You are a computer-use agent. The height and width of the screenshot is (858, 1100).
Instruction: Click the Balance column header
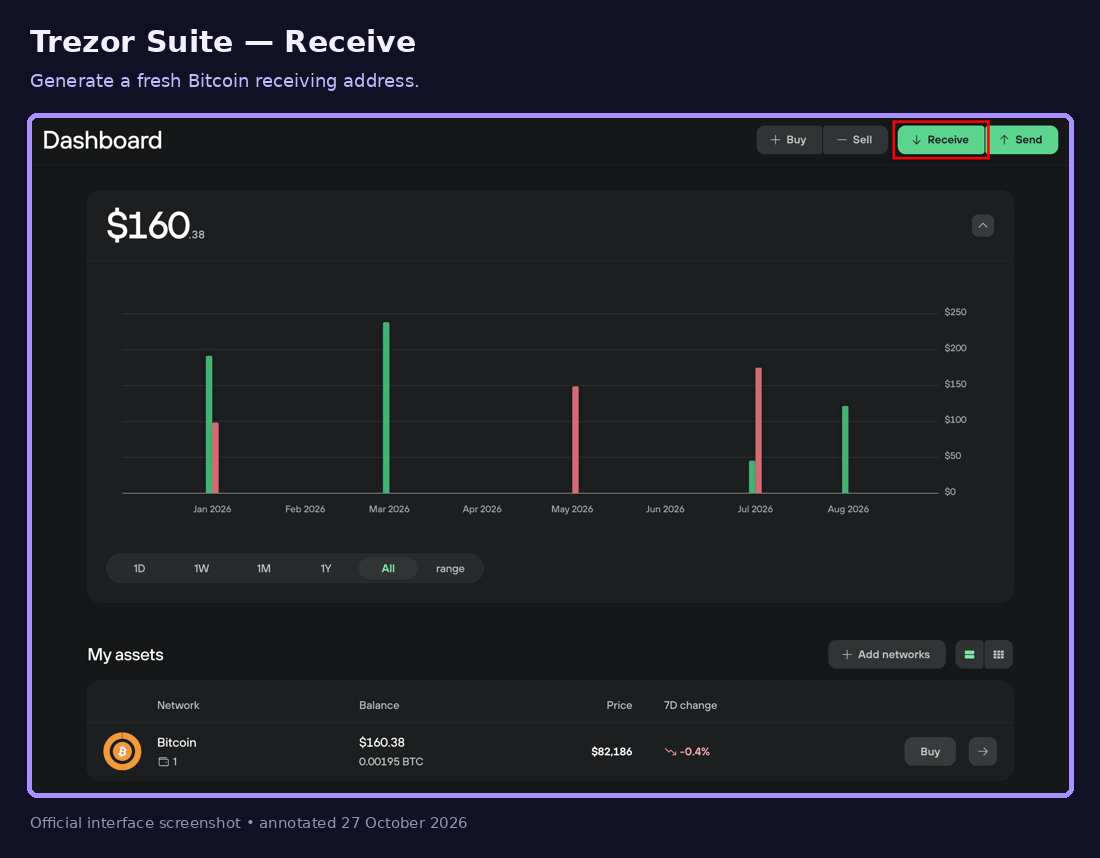click(x=379, y=705)
